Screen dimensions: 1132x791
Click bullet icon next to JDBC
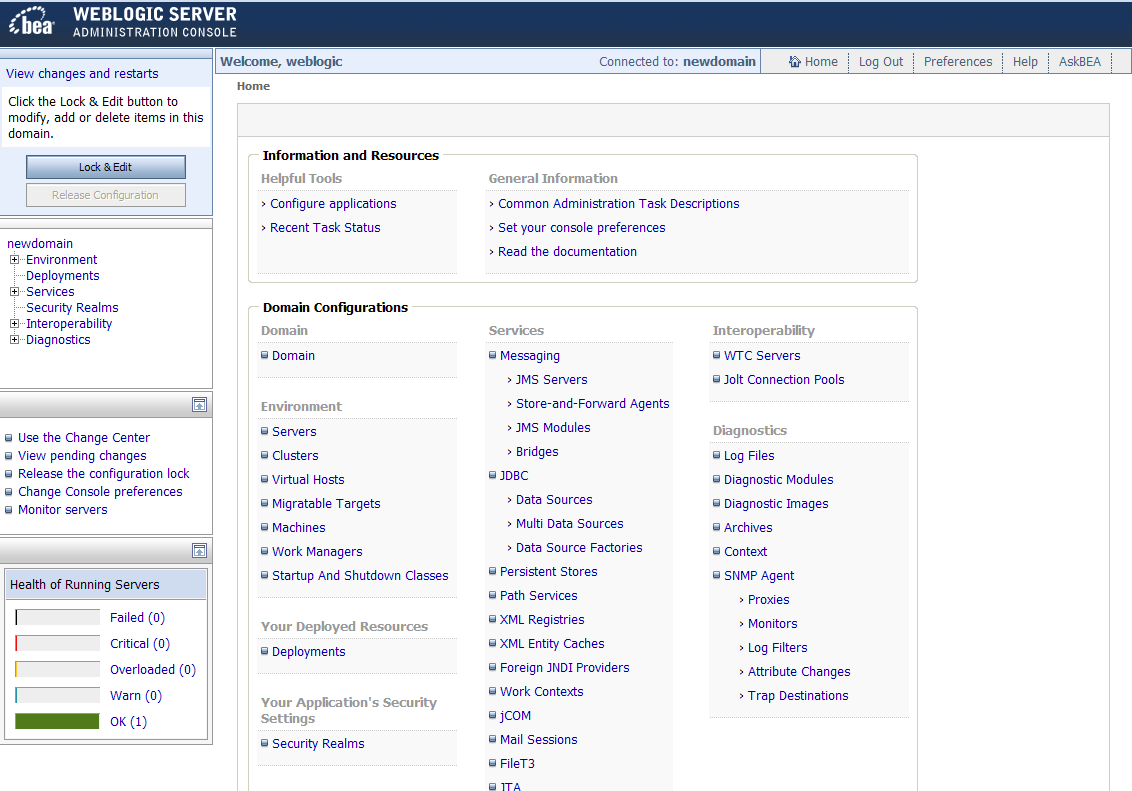tap(492, 475)
